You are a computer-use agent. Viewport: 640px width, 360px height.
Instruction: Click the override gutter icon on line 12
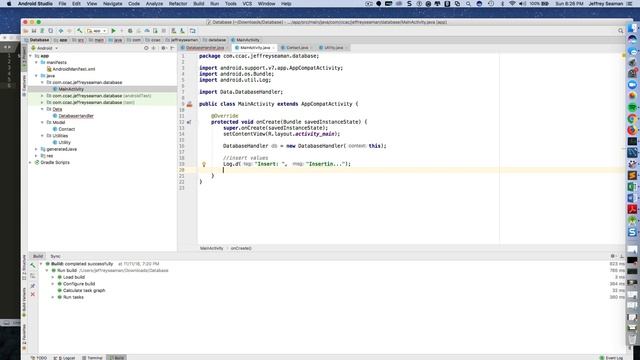point(189,122)
